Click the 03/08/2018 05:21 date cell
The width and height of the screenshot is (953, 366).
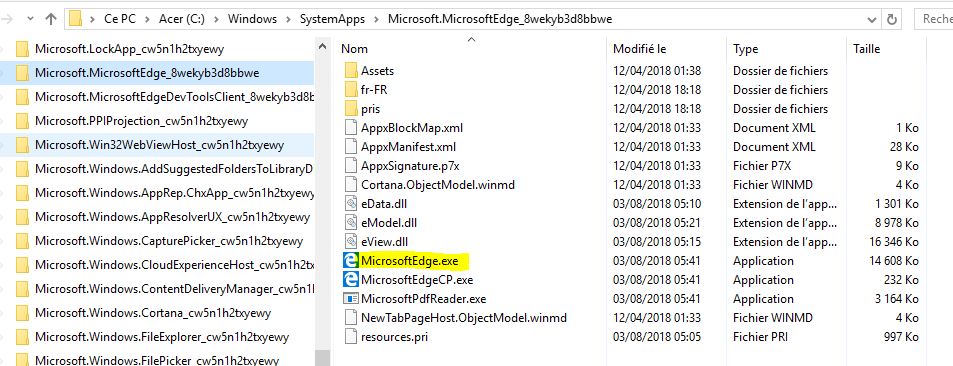point(657,223)
